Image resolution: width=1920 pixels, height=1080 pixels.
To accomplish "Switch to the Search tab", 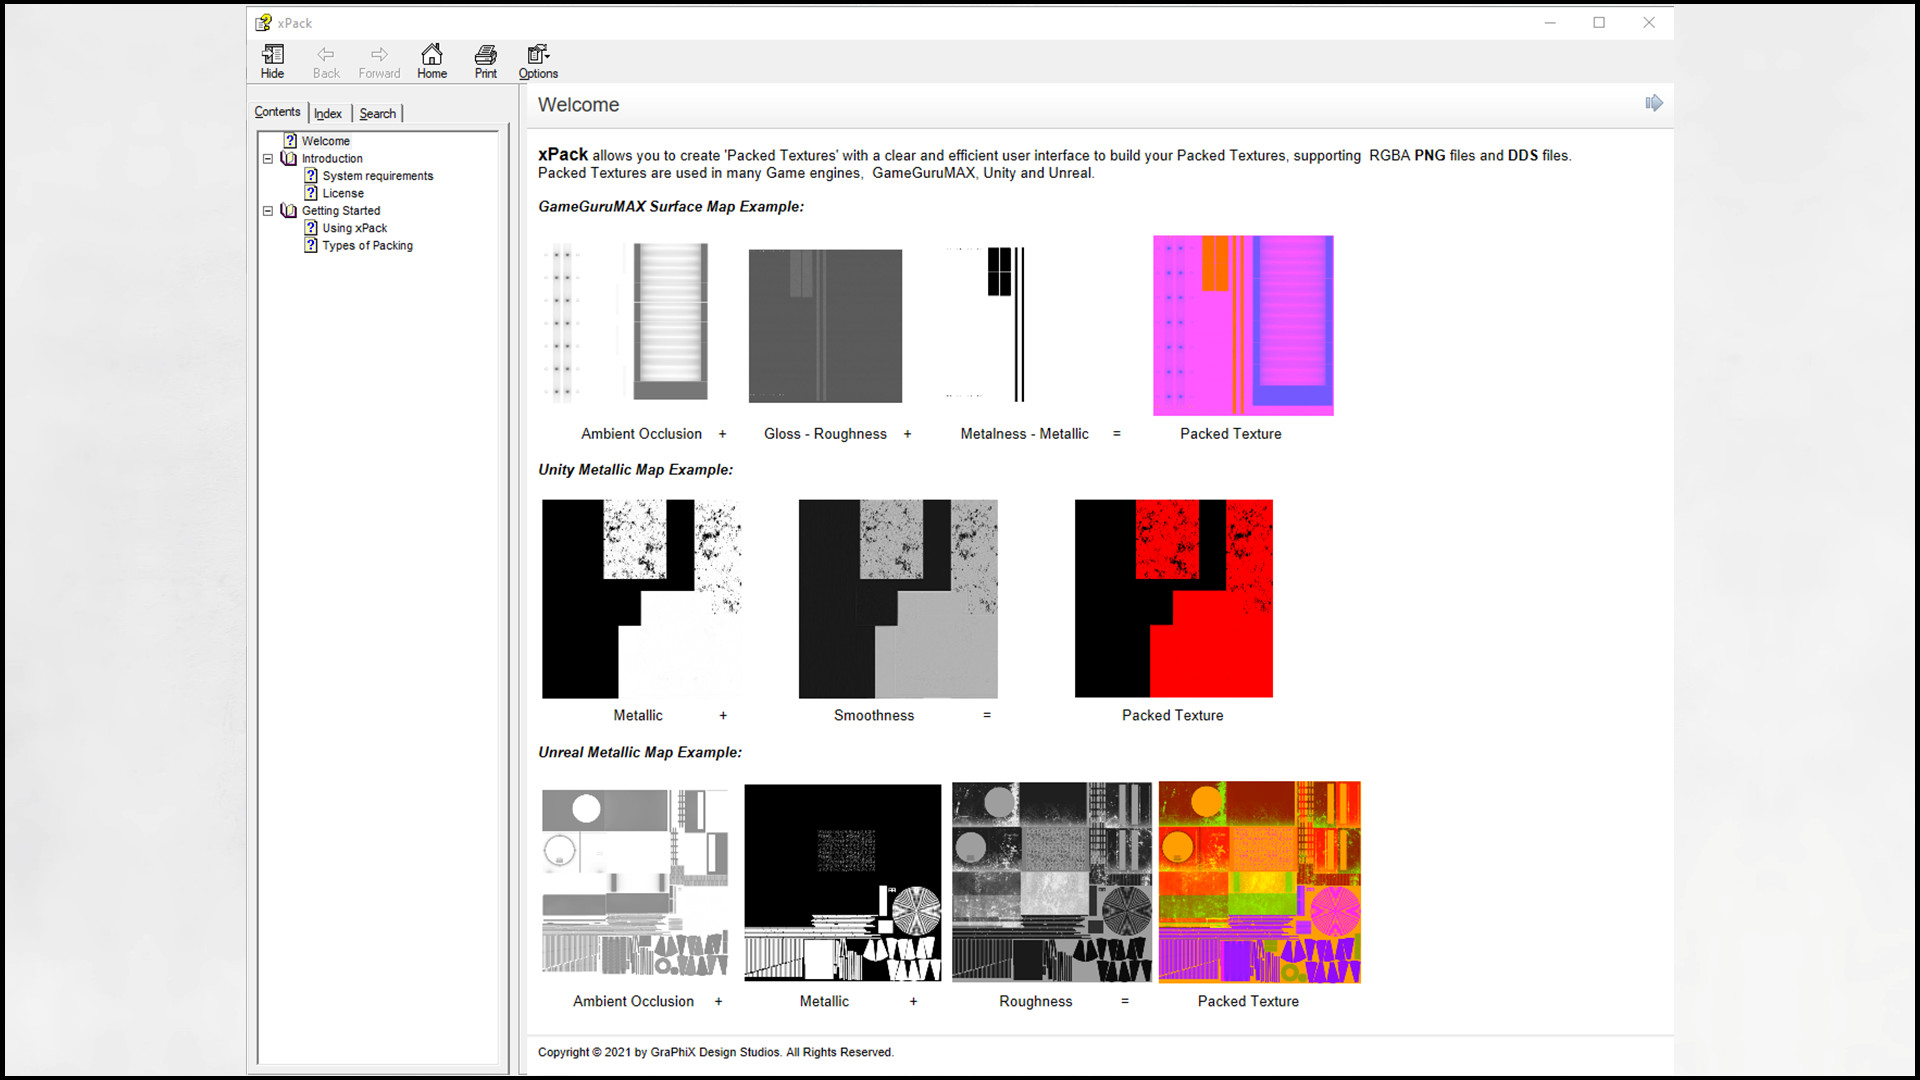I will pyautogui.click(x=378, y=113).
